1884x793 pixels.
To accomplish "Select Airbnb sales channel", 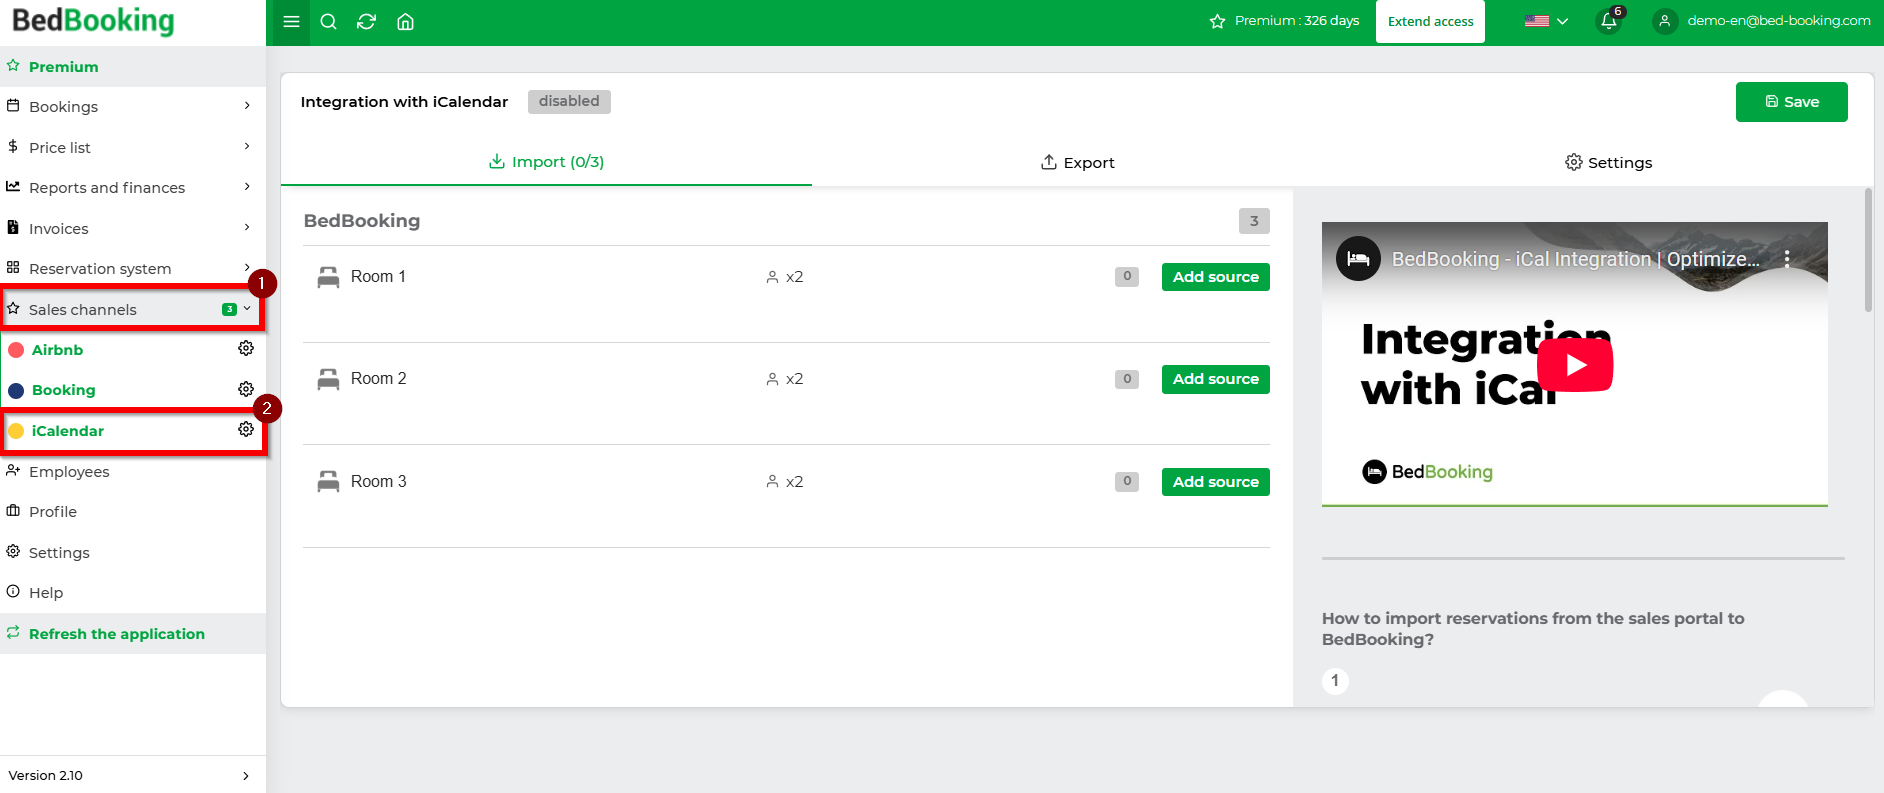I will point(57,350).
